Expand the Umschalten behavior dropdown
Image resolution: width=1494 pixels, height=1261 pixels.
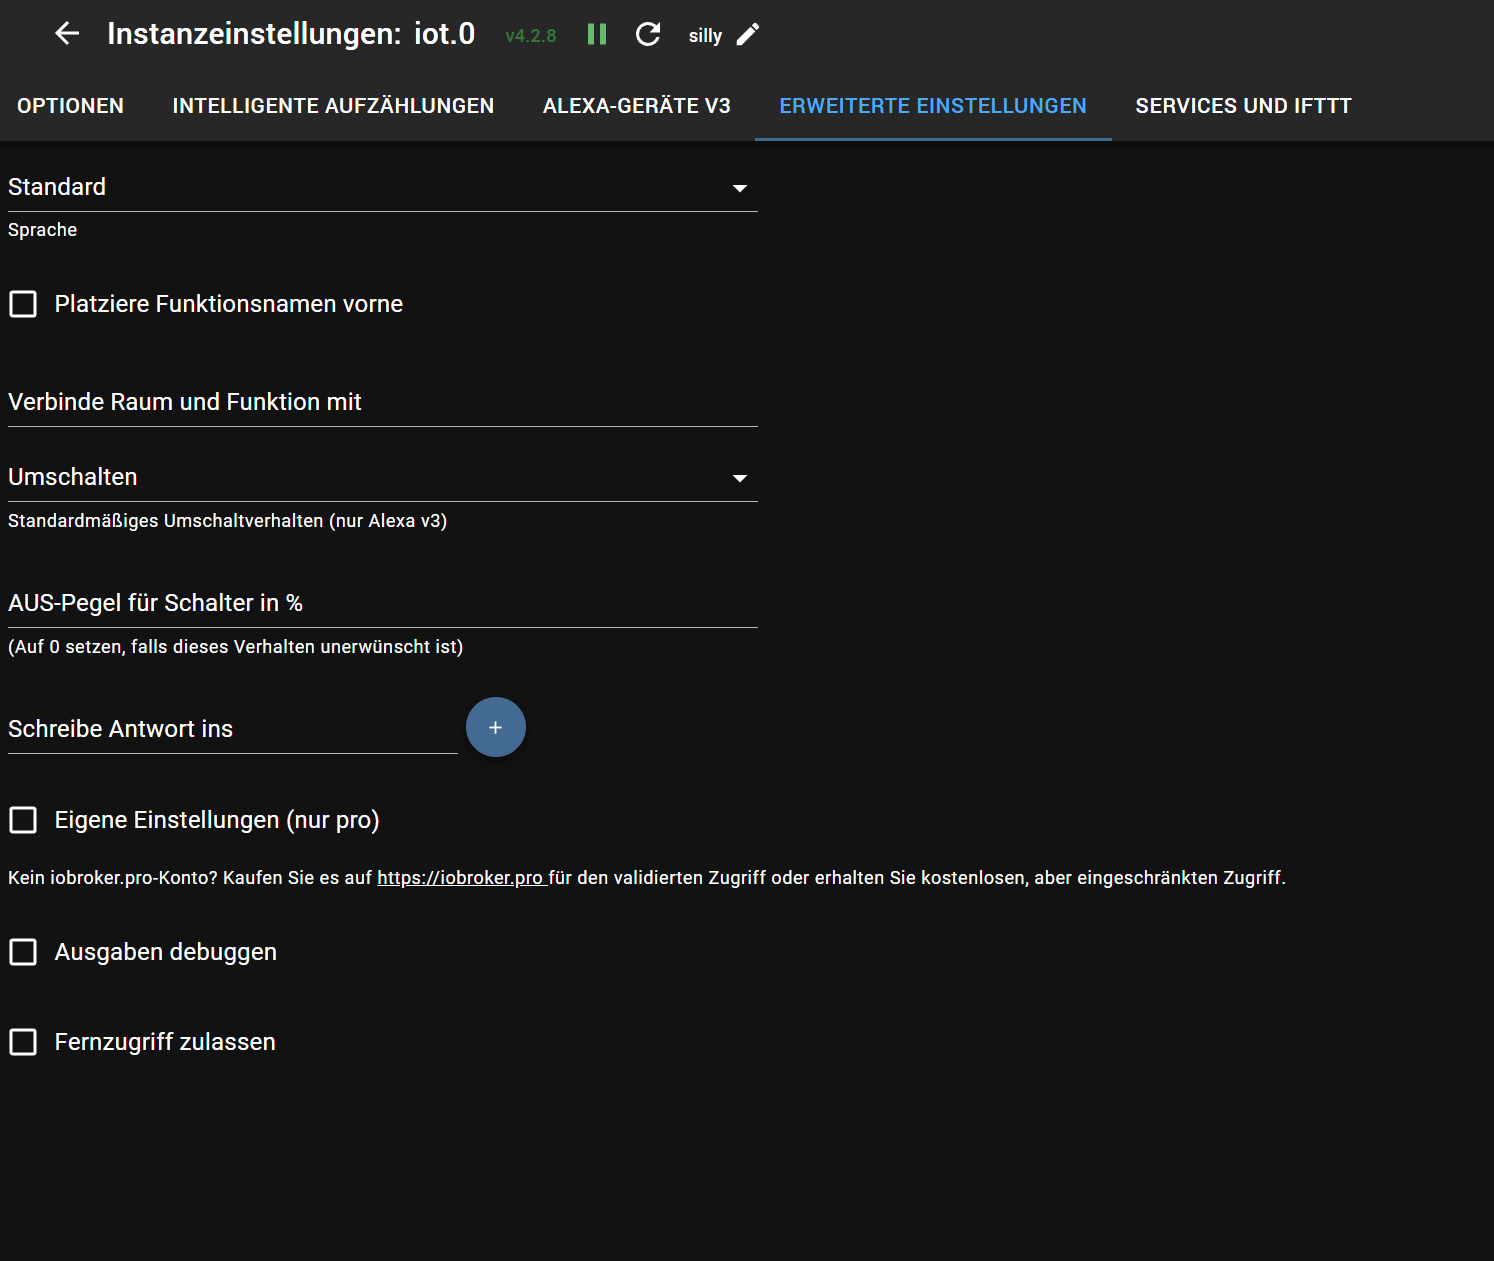pyautogui.click(x=740, y=478)
